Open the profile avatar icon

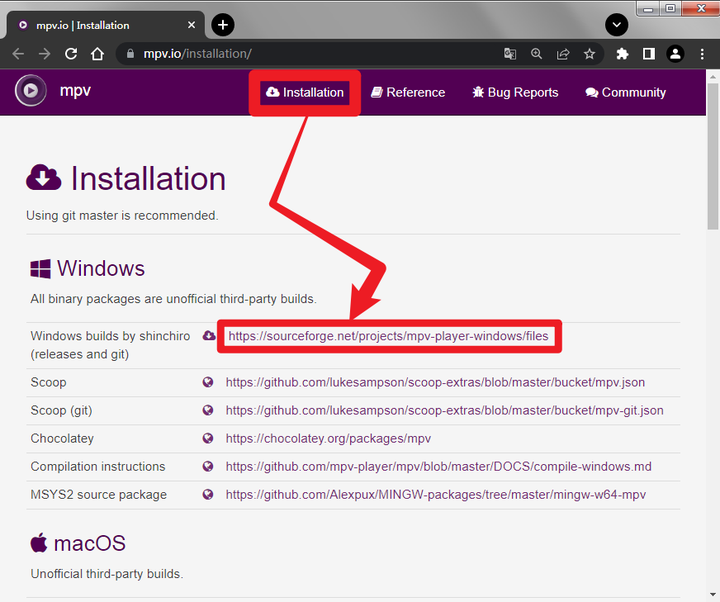click(x=675, y=54)
